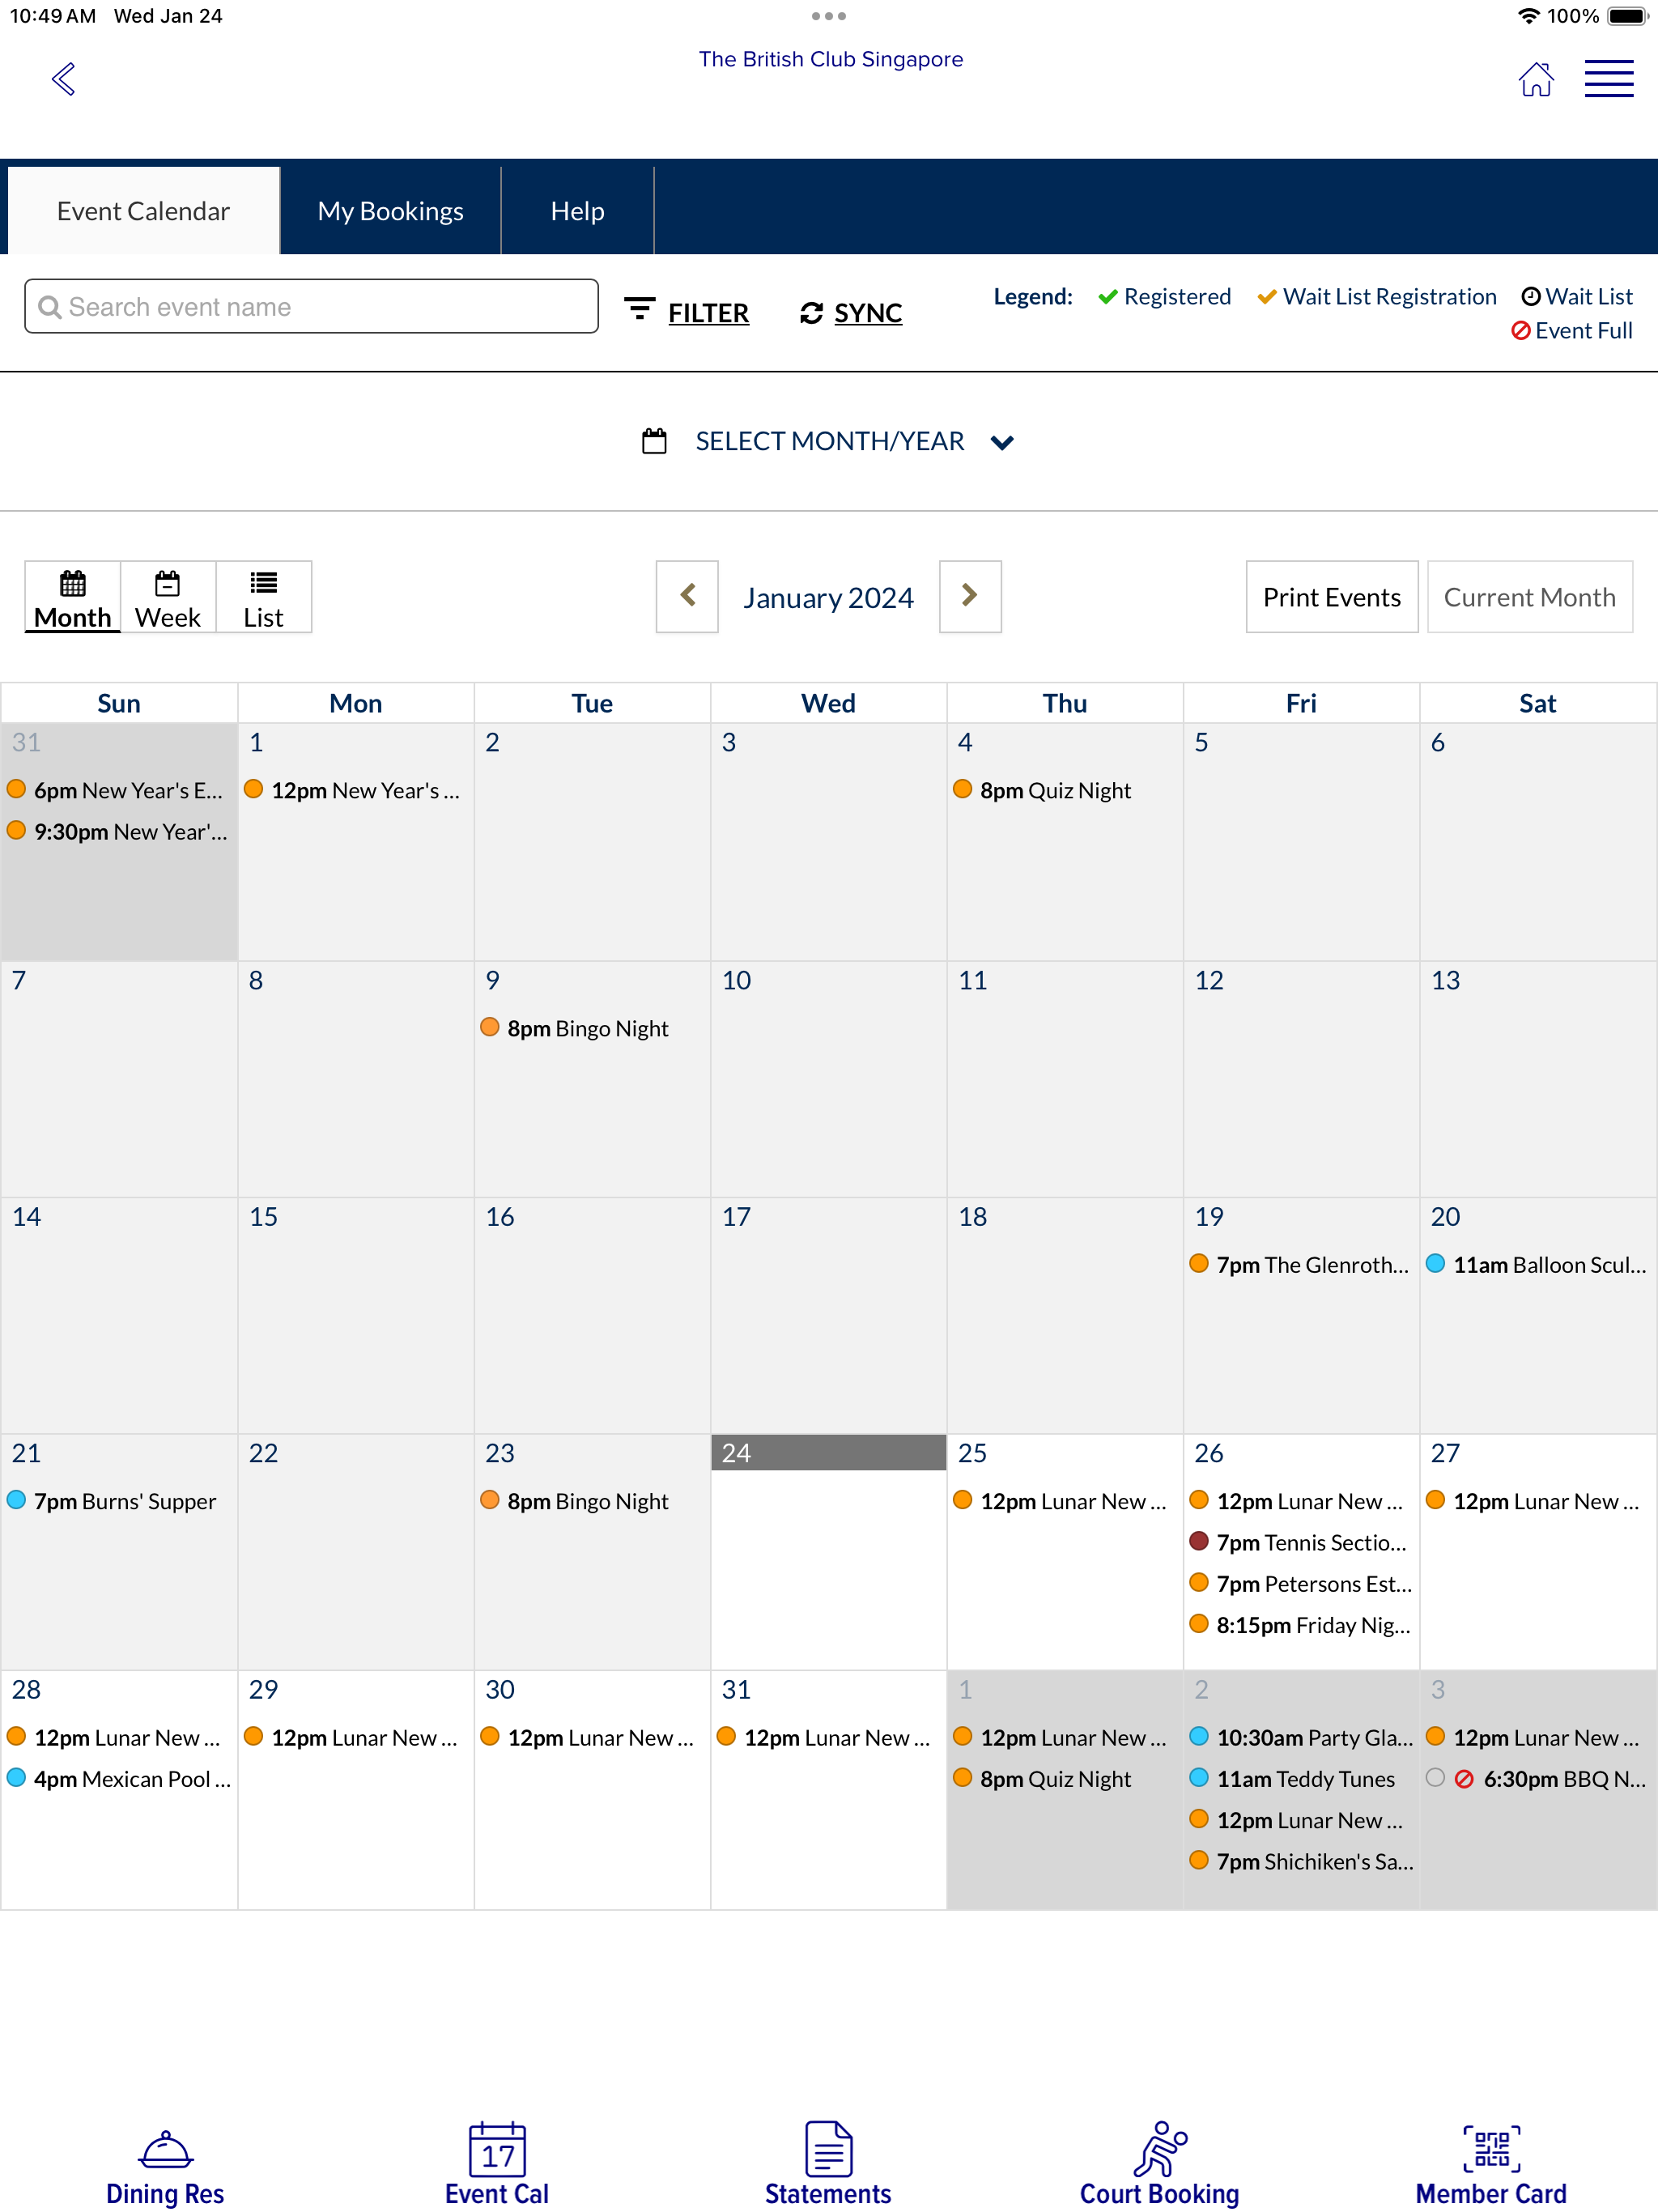Screen dimensions: 1658x2212
Task: Open 8pm Quiz Night on the 4th
Action: [1042, 790]
